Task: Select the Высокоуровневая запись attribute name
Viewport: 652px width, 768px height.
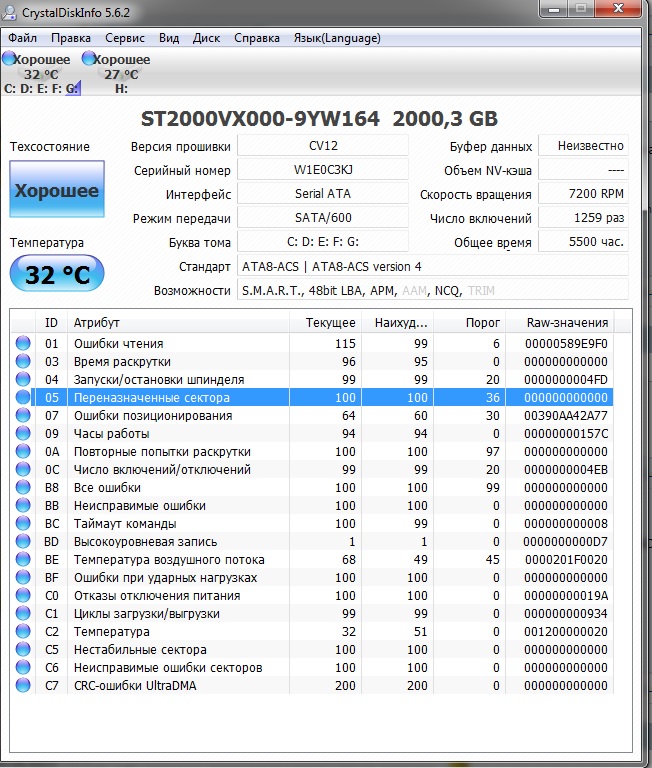Action: (x=145, y=541)
